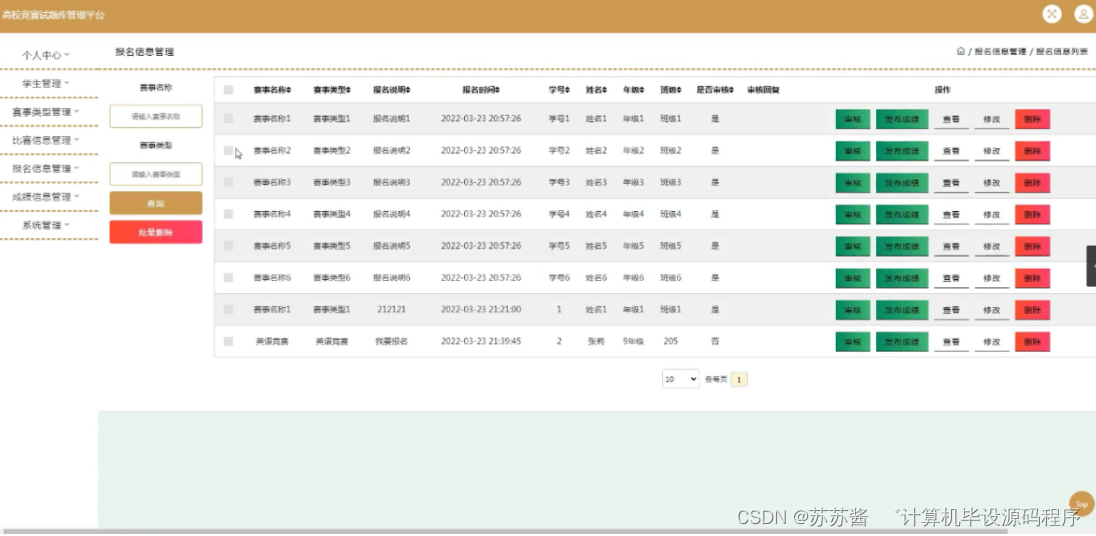Click the dark side panel arrow handle

click(x=1091, y=266)
